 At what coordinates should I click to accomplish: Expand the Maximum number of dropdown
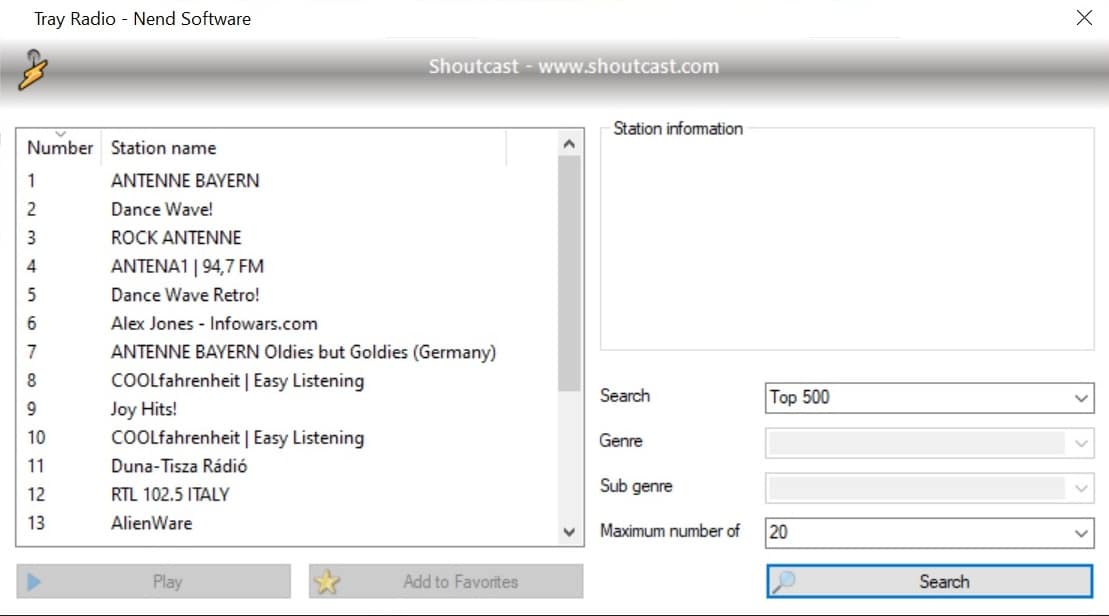(929, 532)
